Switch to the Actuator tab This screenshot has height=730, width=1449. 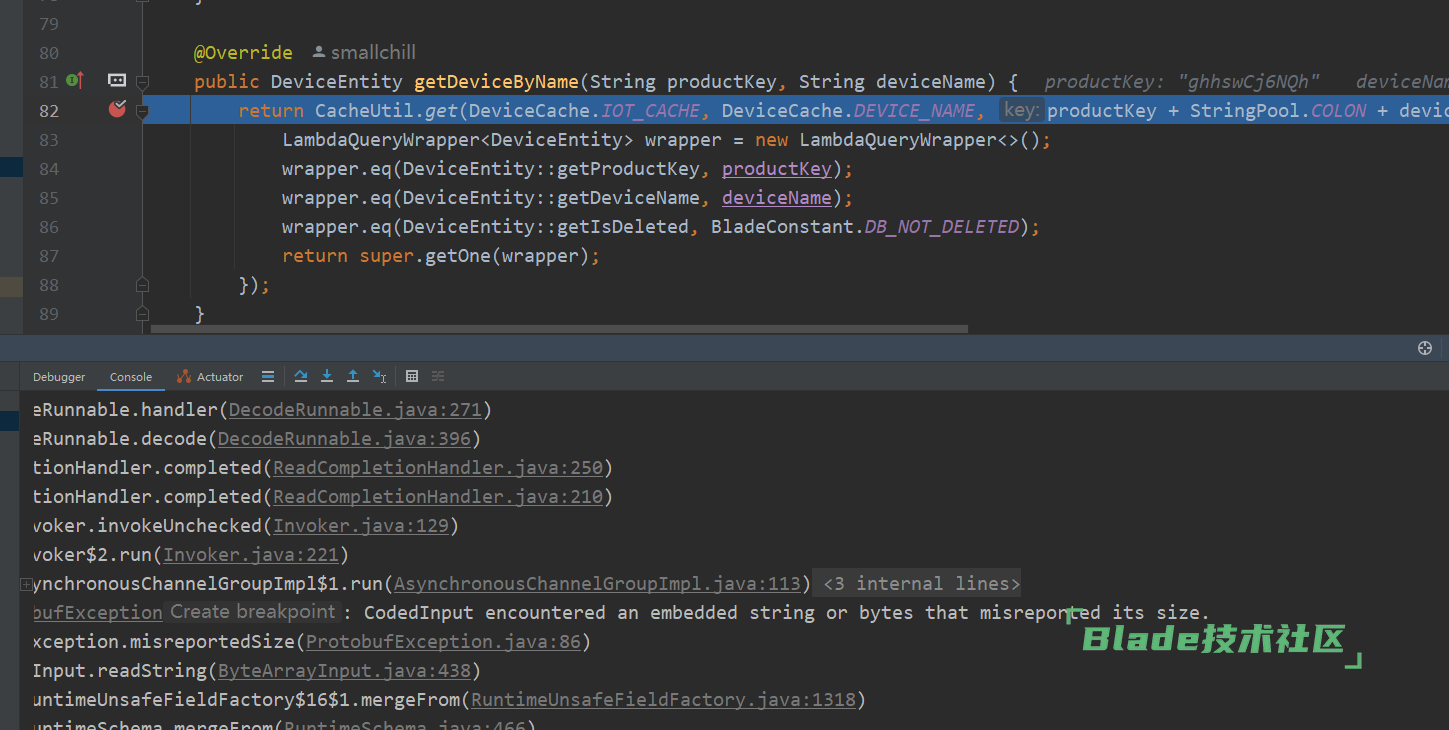pos(210,377)
